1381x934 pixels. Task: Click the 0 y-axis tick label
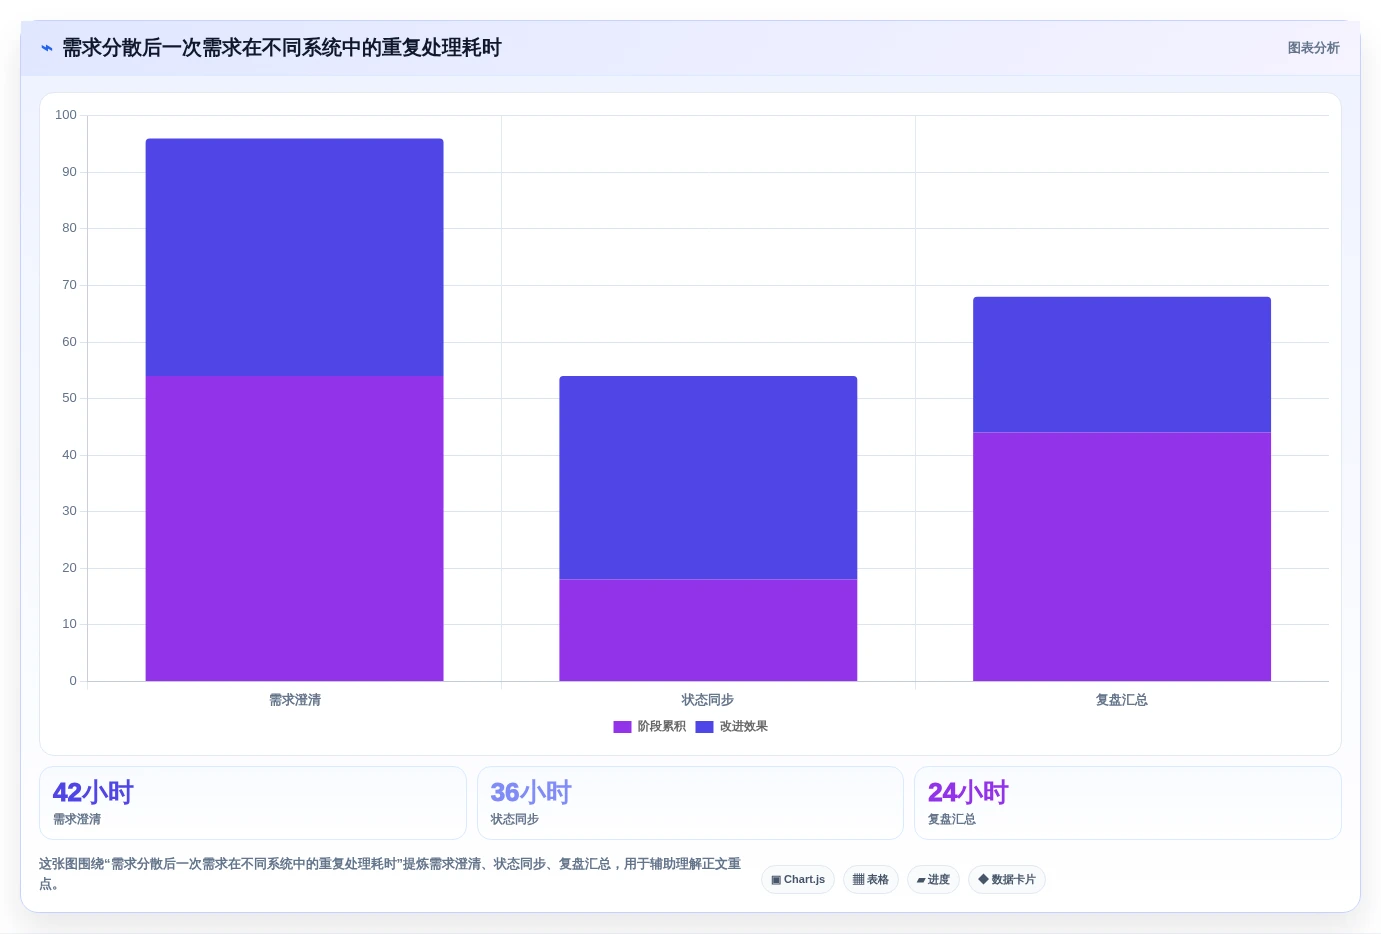click(x=73, y=681)
